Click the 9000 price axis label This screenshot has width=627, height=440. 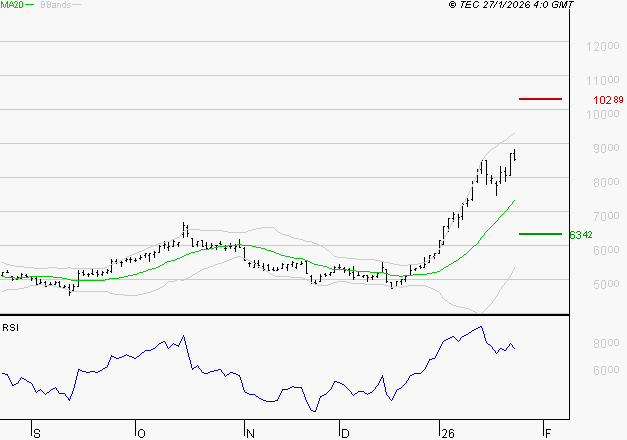(x=606, y=148)
